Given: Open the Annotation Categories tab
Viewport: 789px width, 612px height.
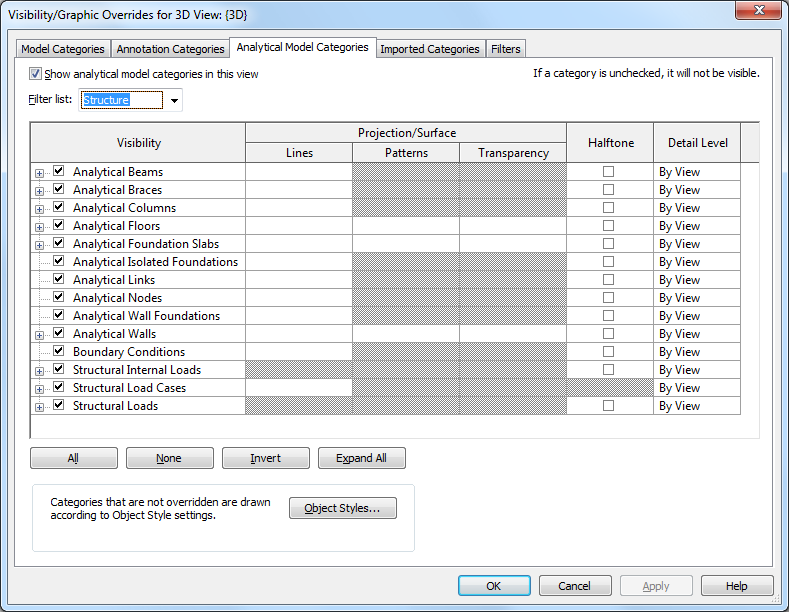Looking at the screenshot, I should tap(170, 49).
